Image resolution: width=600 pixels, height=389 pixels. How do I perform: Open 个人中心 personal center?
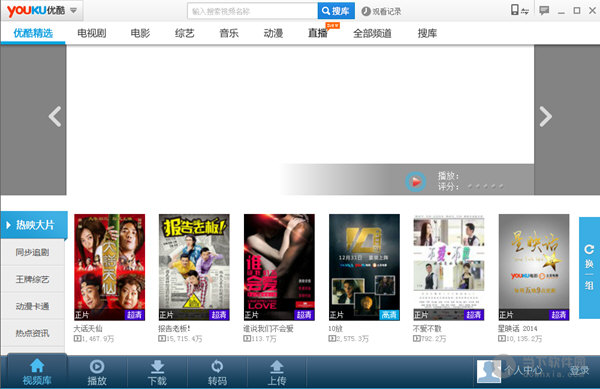[x=523, y=370]
